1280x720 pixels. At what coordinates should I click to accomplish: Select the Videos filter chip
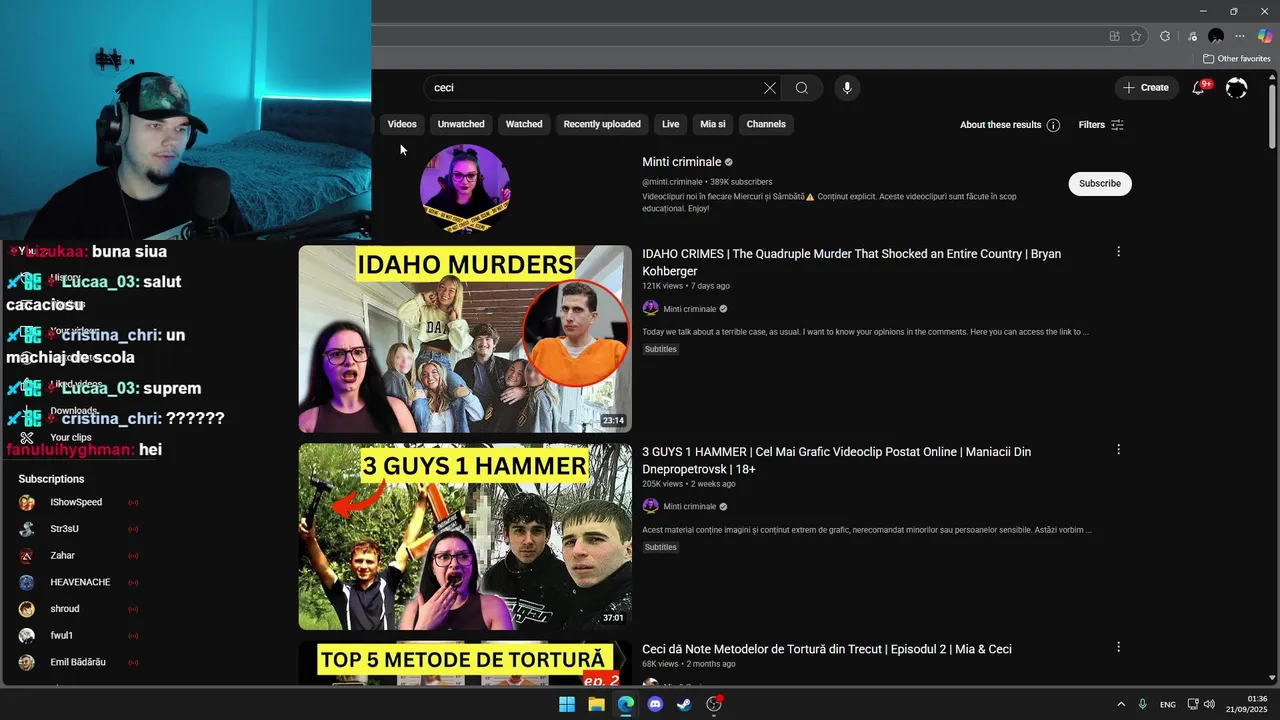402,124
